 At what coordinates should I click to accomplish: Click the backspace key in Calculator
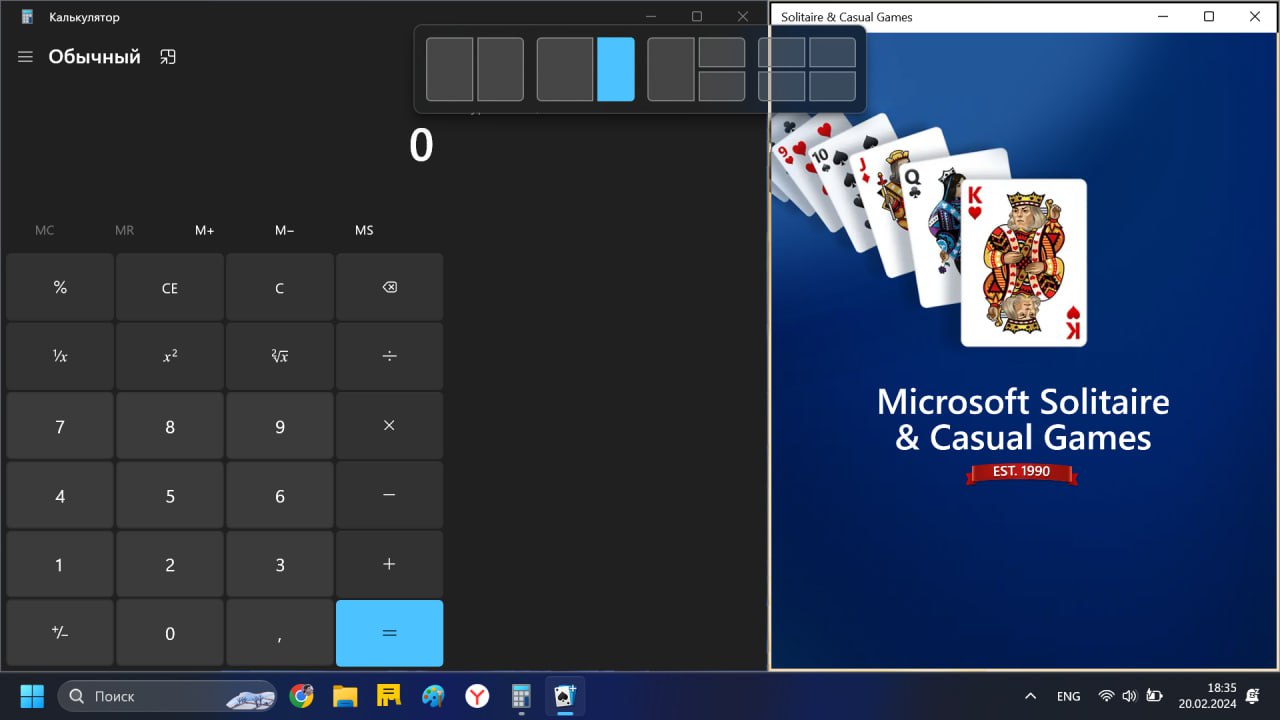tap(389, 287)
